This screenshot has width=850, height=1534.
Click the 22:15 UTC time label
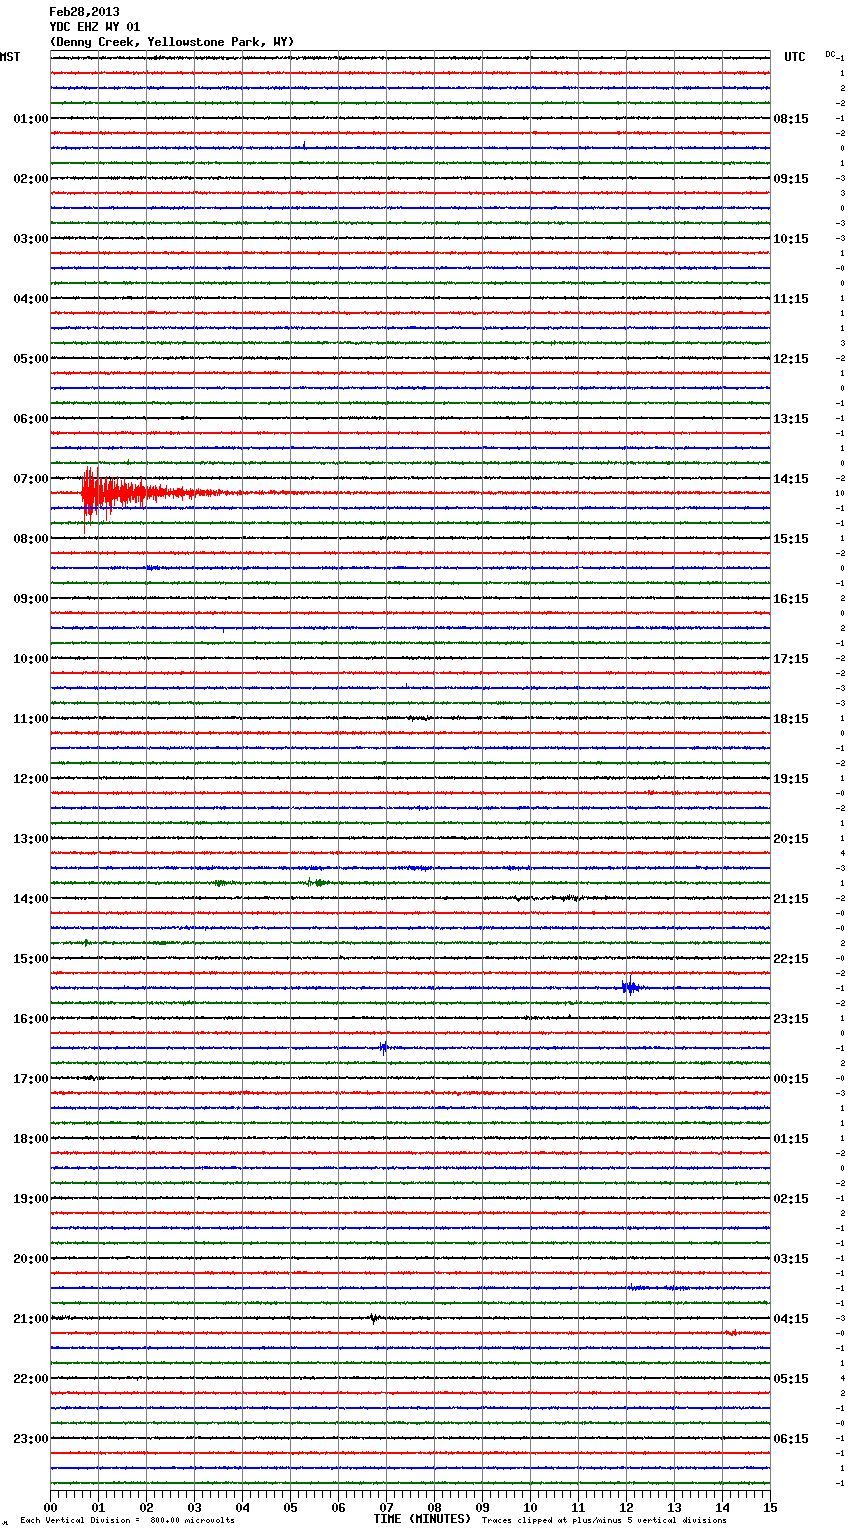point(791,959)
